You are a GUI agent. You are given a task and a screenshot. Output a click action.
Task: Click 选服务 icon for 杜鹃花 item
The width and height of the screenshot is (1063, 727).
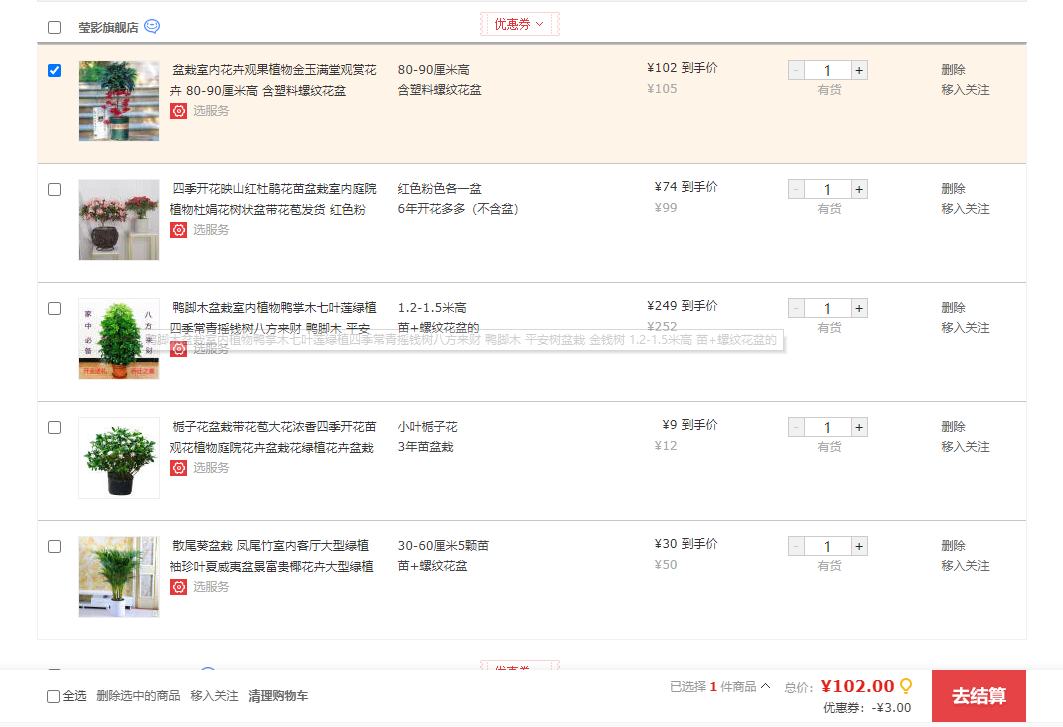tap(178, 230)
